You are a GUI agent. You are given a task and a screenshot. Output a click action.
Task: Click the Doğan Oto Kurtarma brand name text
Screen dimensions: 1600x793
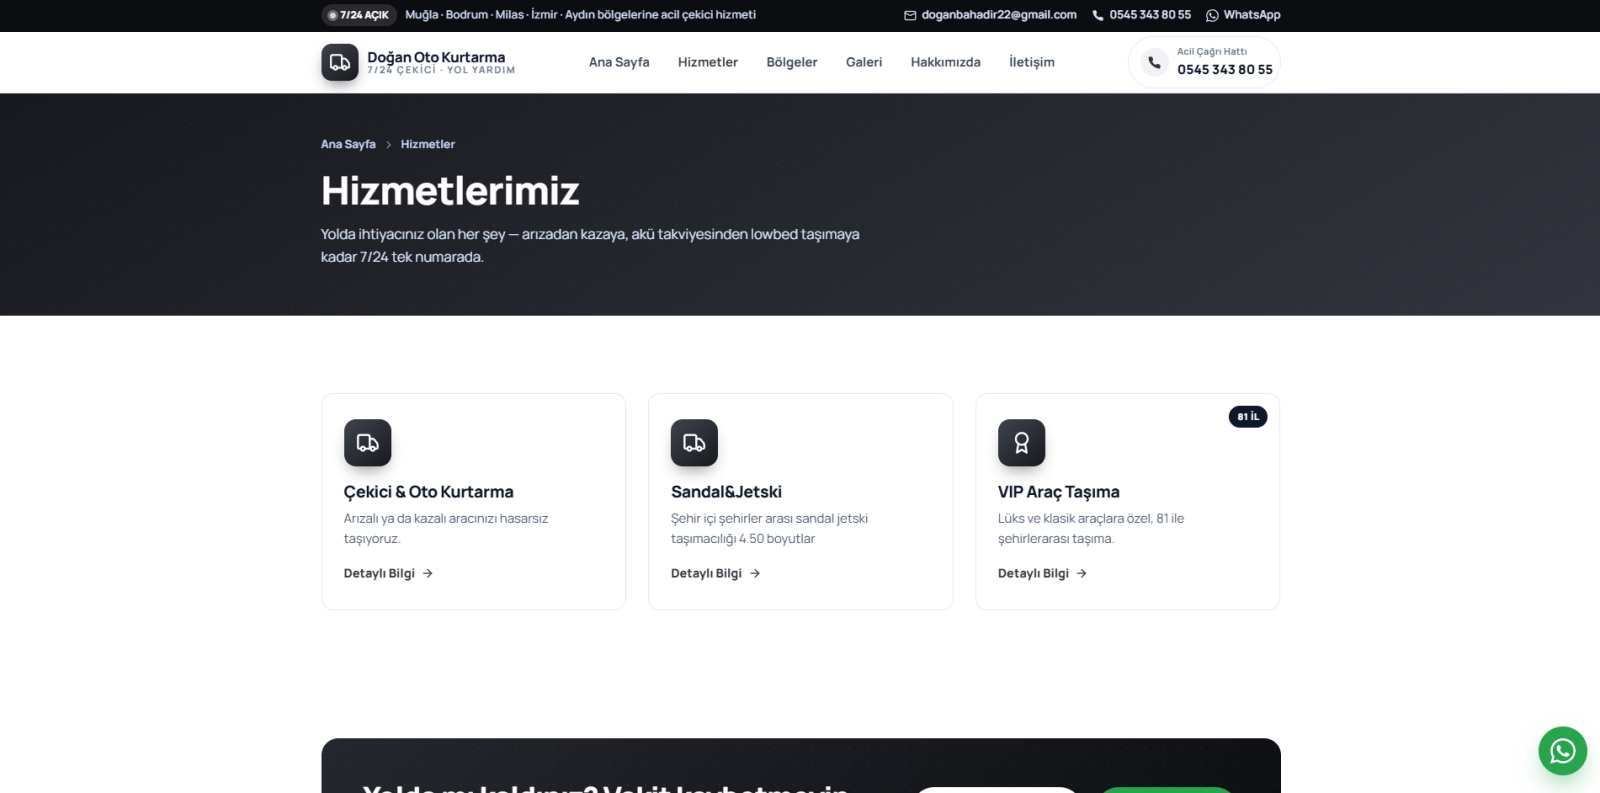click(x=436, y=57)
